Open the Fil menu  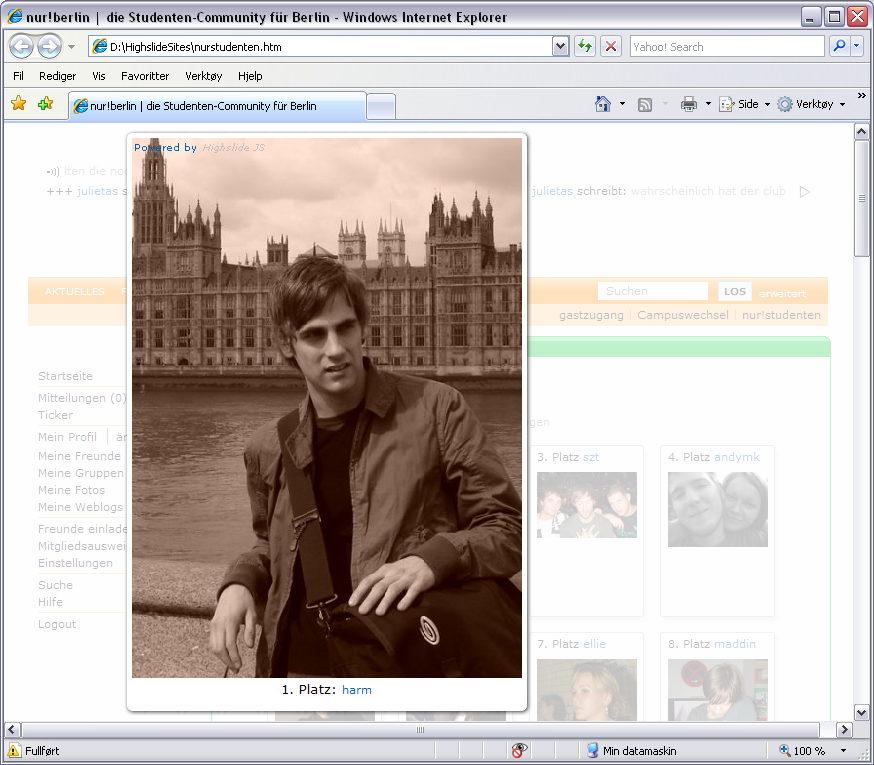[x=18, y=76]
